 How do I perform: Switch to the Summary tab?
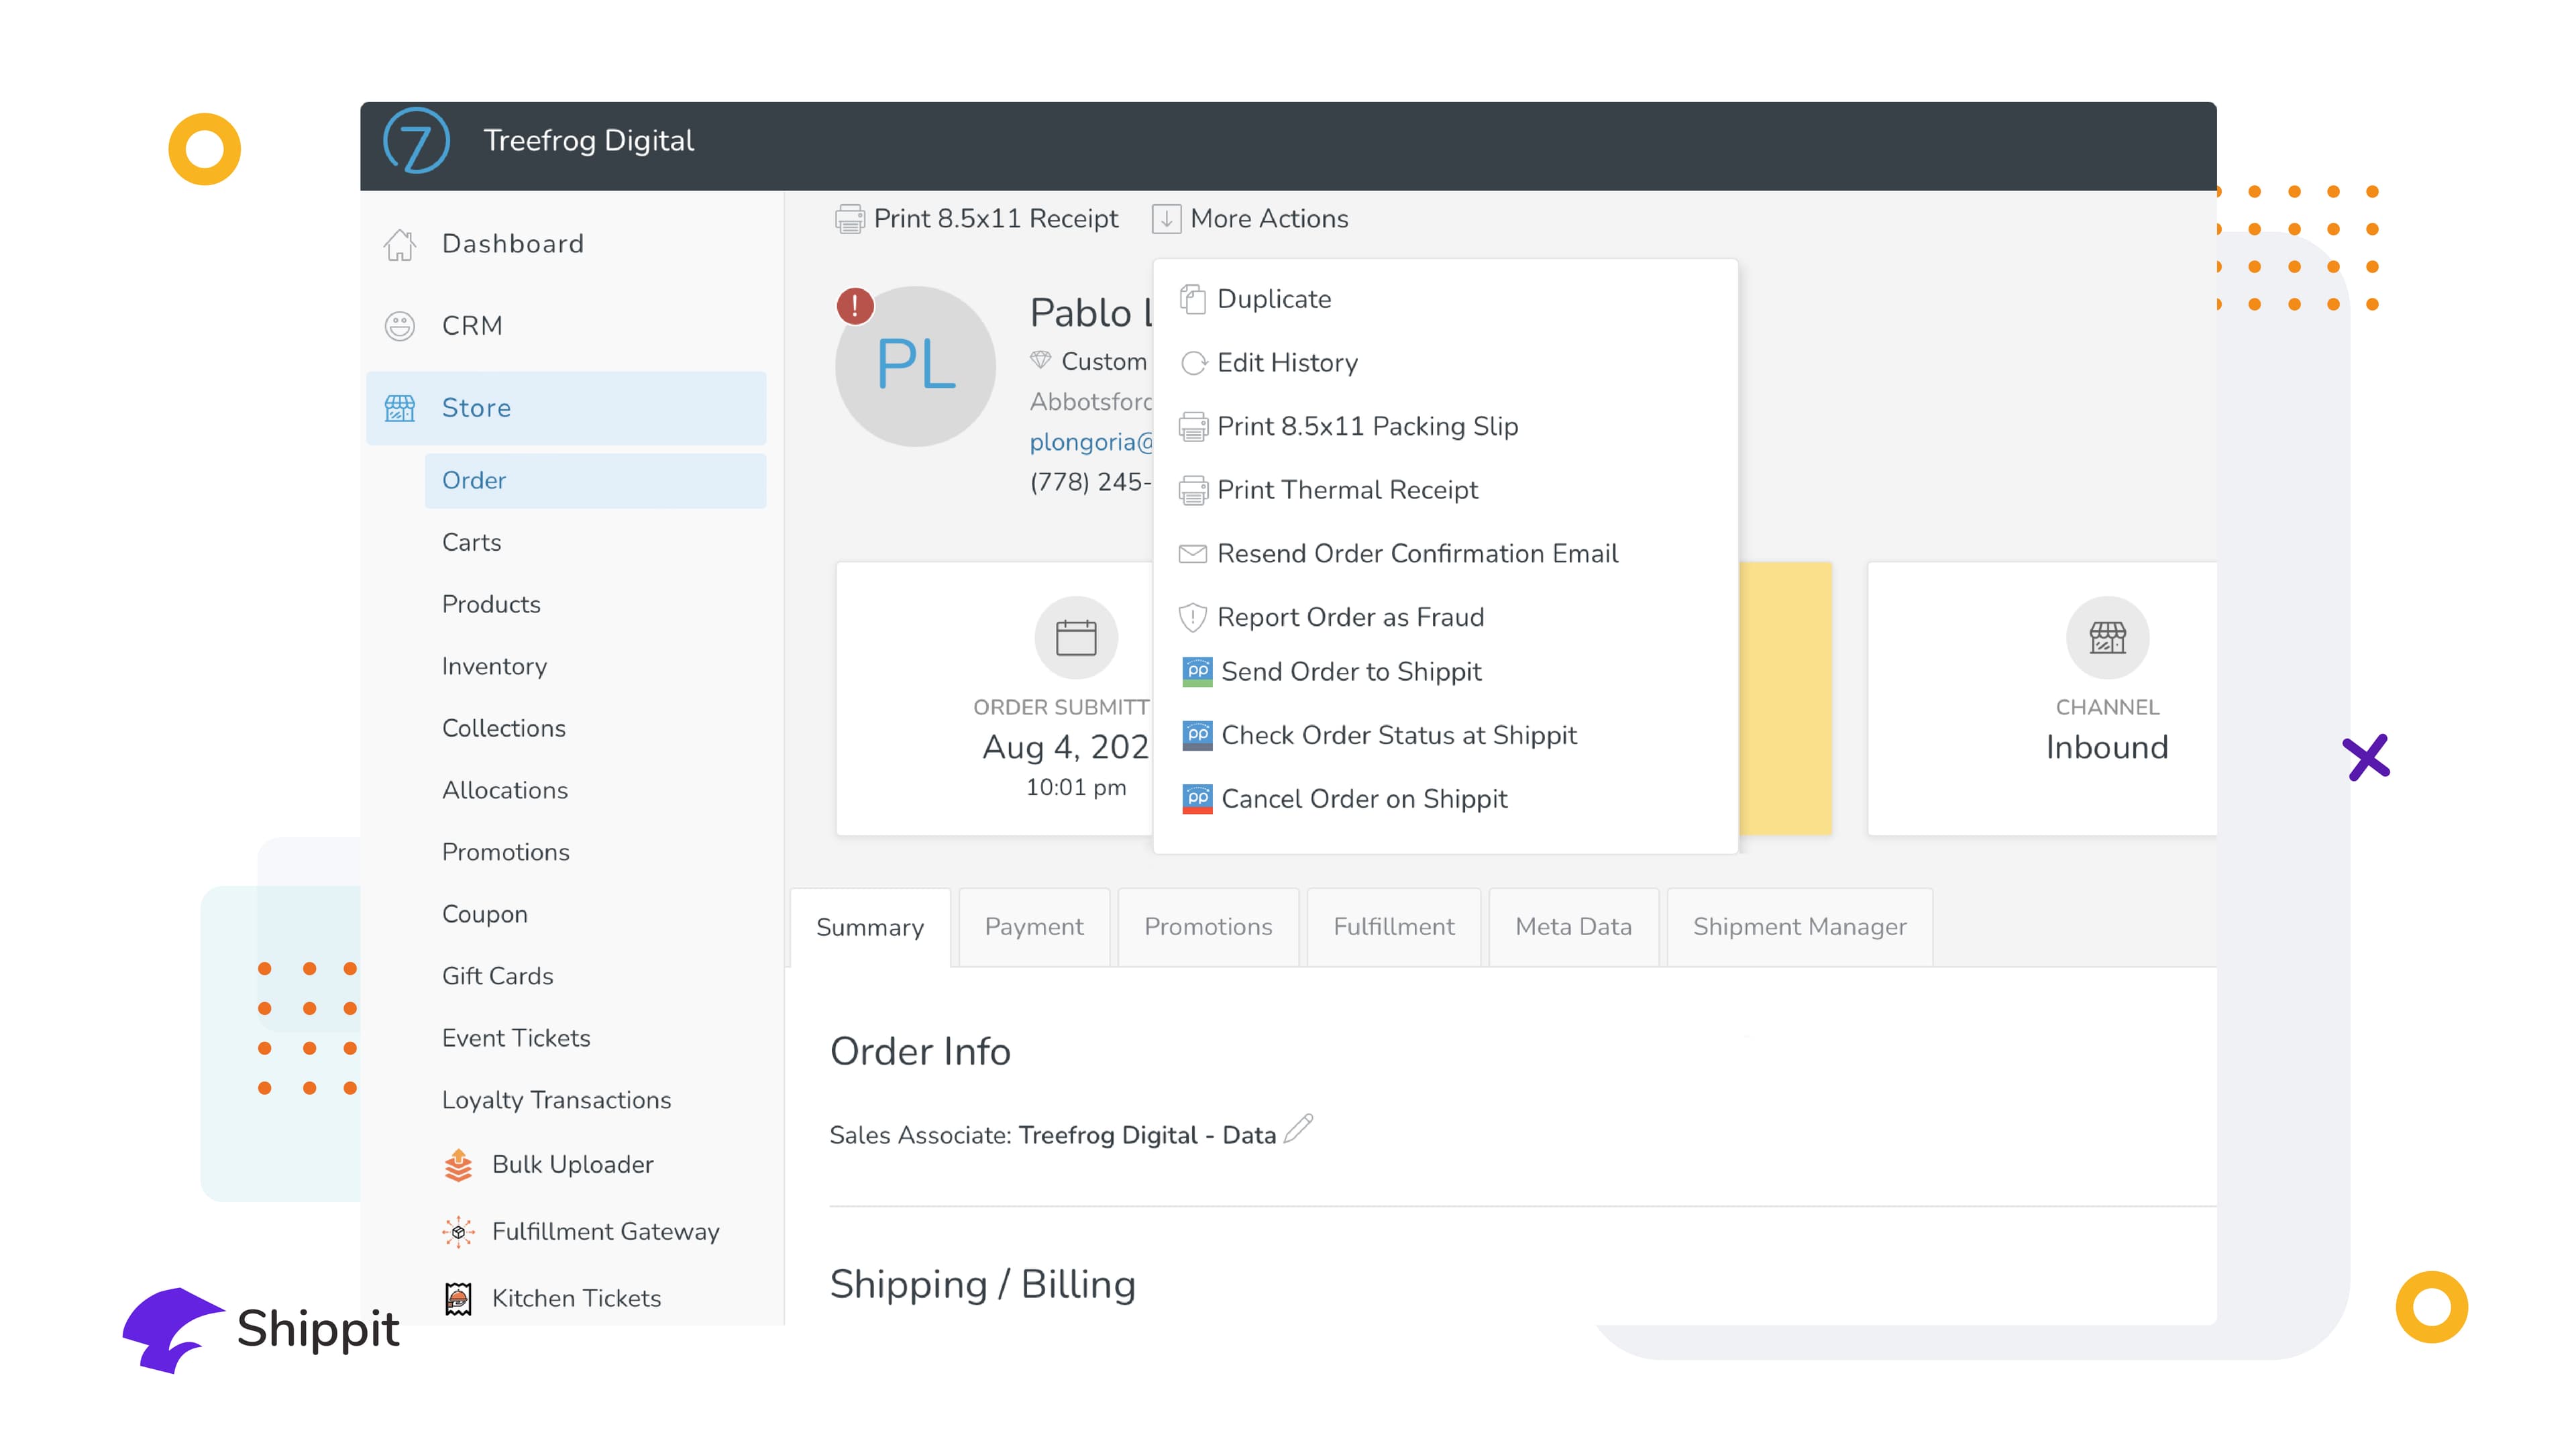coord(870,928)
